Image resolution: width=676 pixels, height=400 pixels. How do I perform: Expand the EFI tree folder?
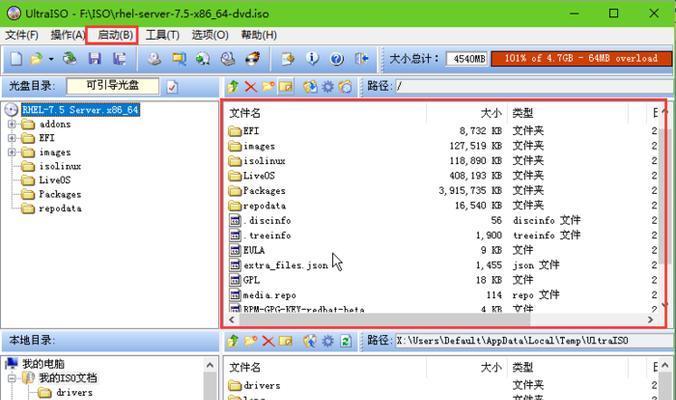click(12, 138)
